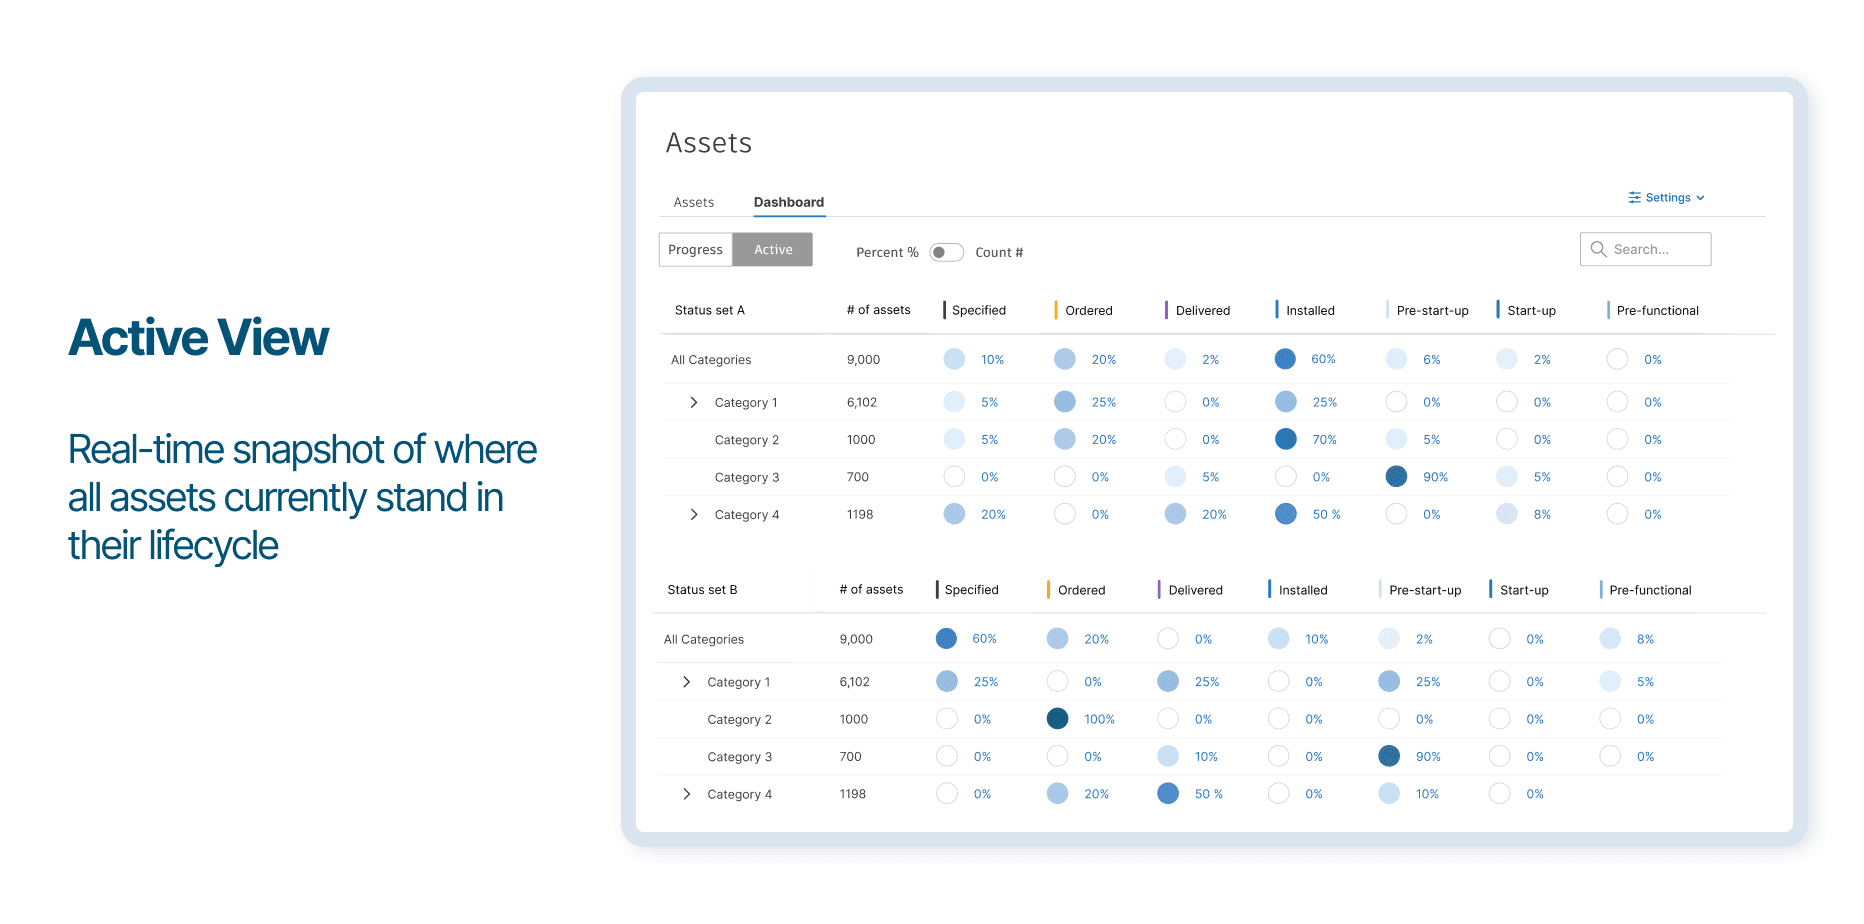
Task: Click 90% Pre-start-up circle, Category 3, set A
Action: (x=1396, y=477)
